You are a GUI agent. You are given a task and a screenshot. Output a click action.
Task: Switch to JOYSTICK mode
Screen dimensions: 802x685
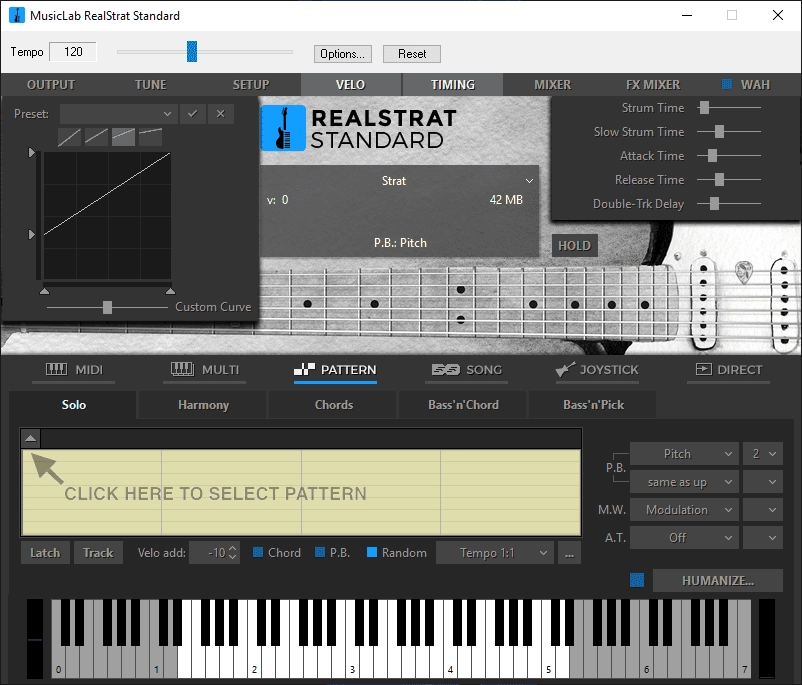[597, 370]
